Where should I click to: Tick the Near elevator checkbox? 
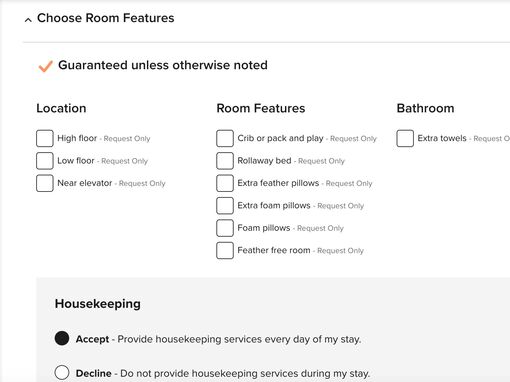pos(45,183)
